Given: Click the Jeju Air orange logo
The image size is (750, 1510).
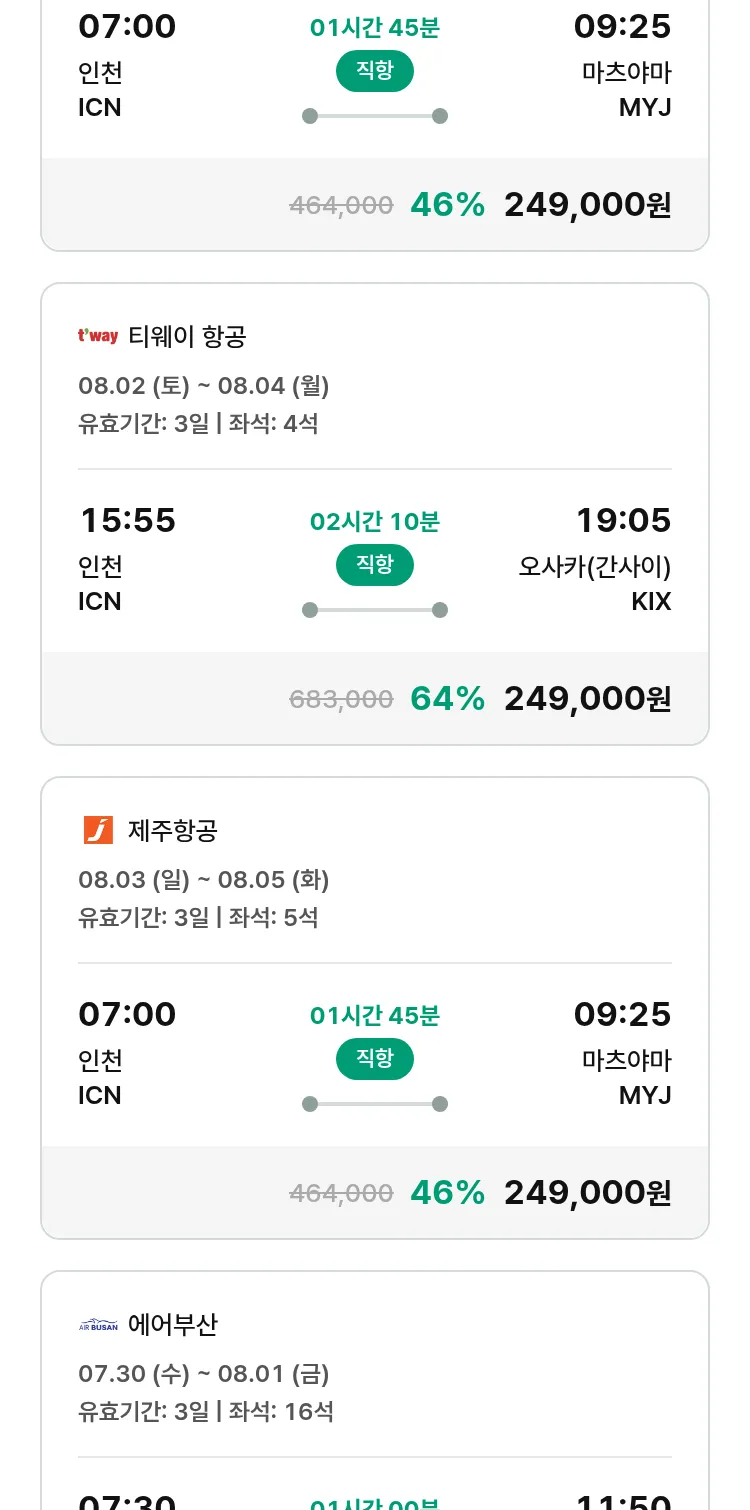Looking at the screenshot, I should coord(98,830).
